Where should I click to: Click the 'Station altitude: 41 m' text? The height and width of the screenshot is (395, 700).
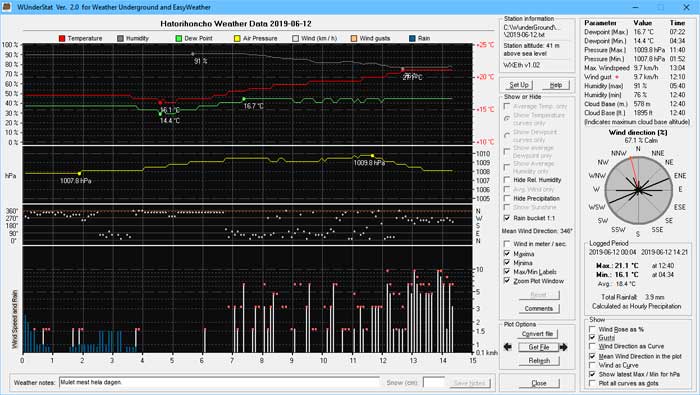point(531,46)
